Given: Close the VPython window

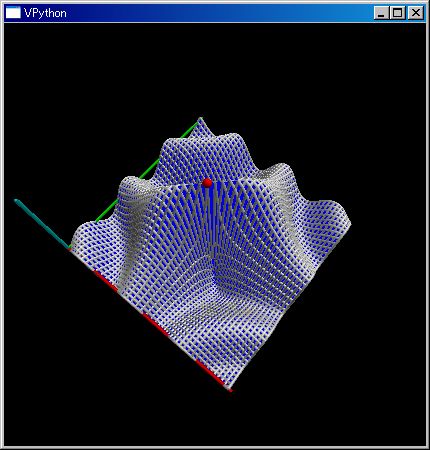Looking at the screenshot, I should pos(415,13).
